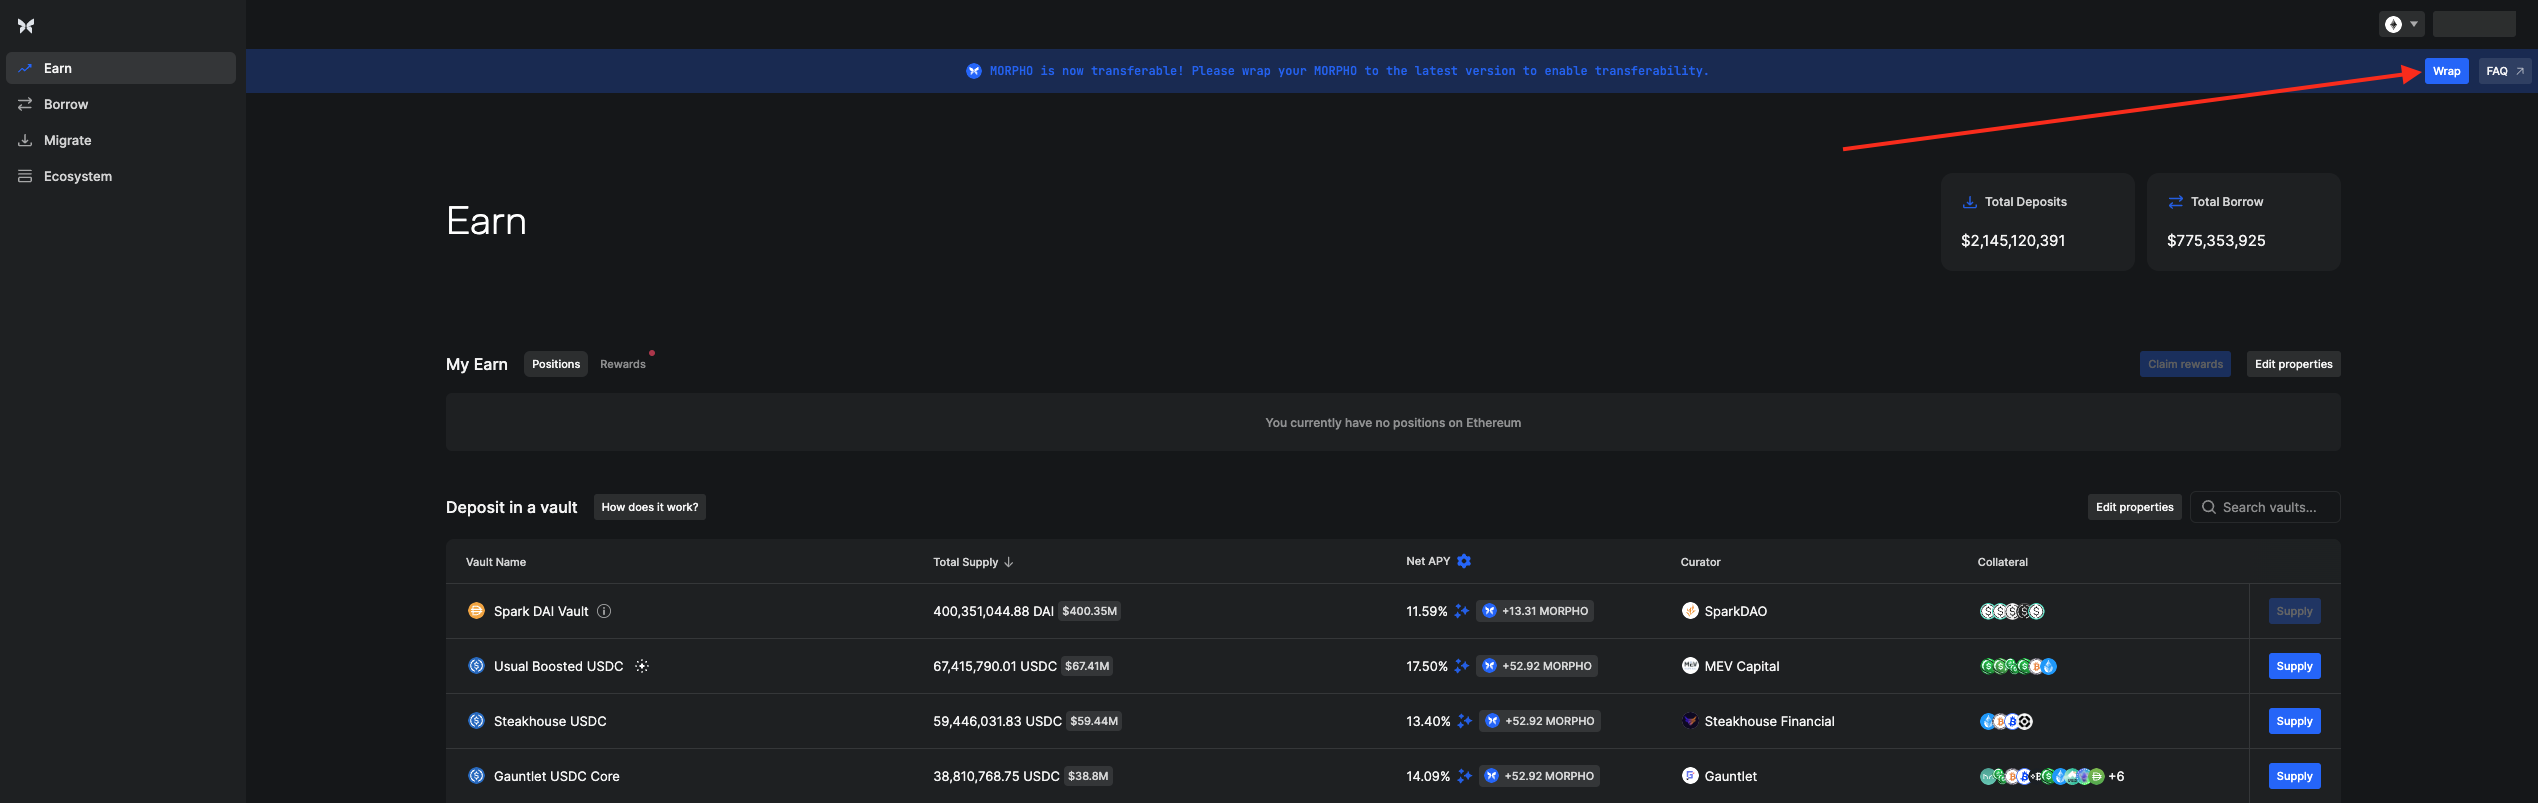Viewport: 2538px width, 803px height.
Task: Open the Borrow section in sidebar
Action: click(121, 104)
